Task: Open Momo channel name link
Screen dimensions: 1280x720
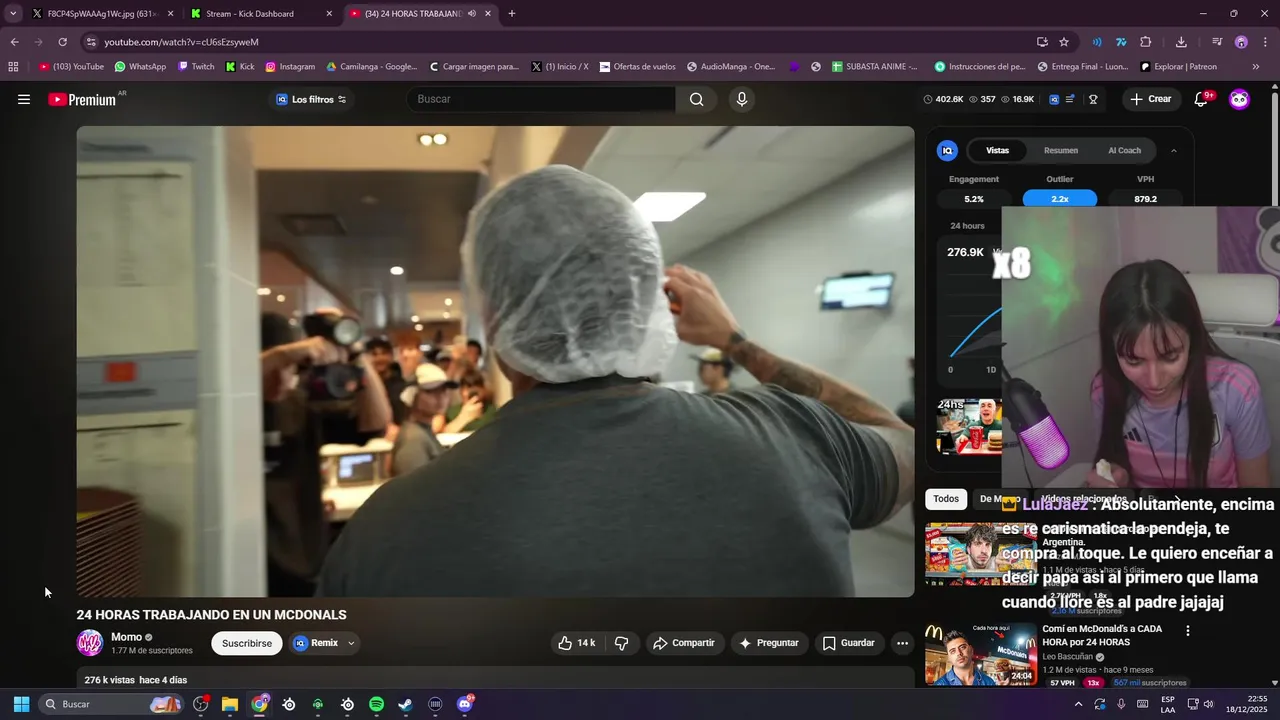Action: [x=126, y=637]
